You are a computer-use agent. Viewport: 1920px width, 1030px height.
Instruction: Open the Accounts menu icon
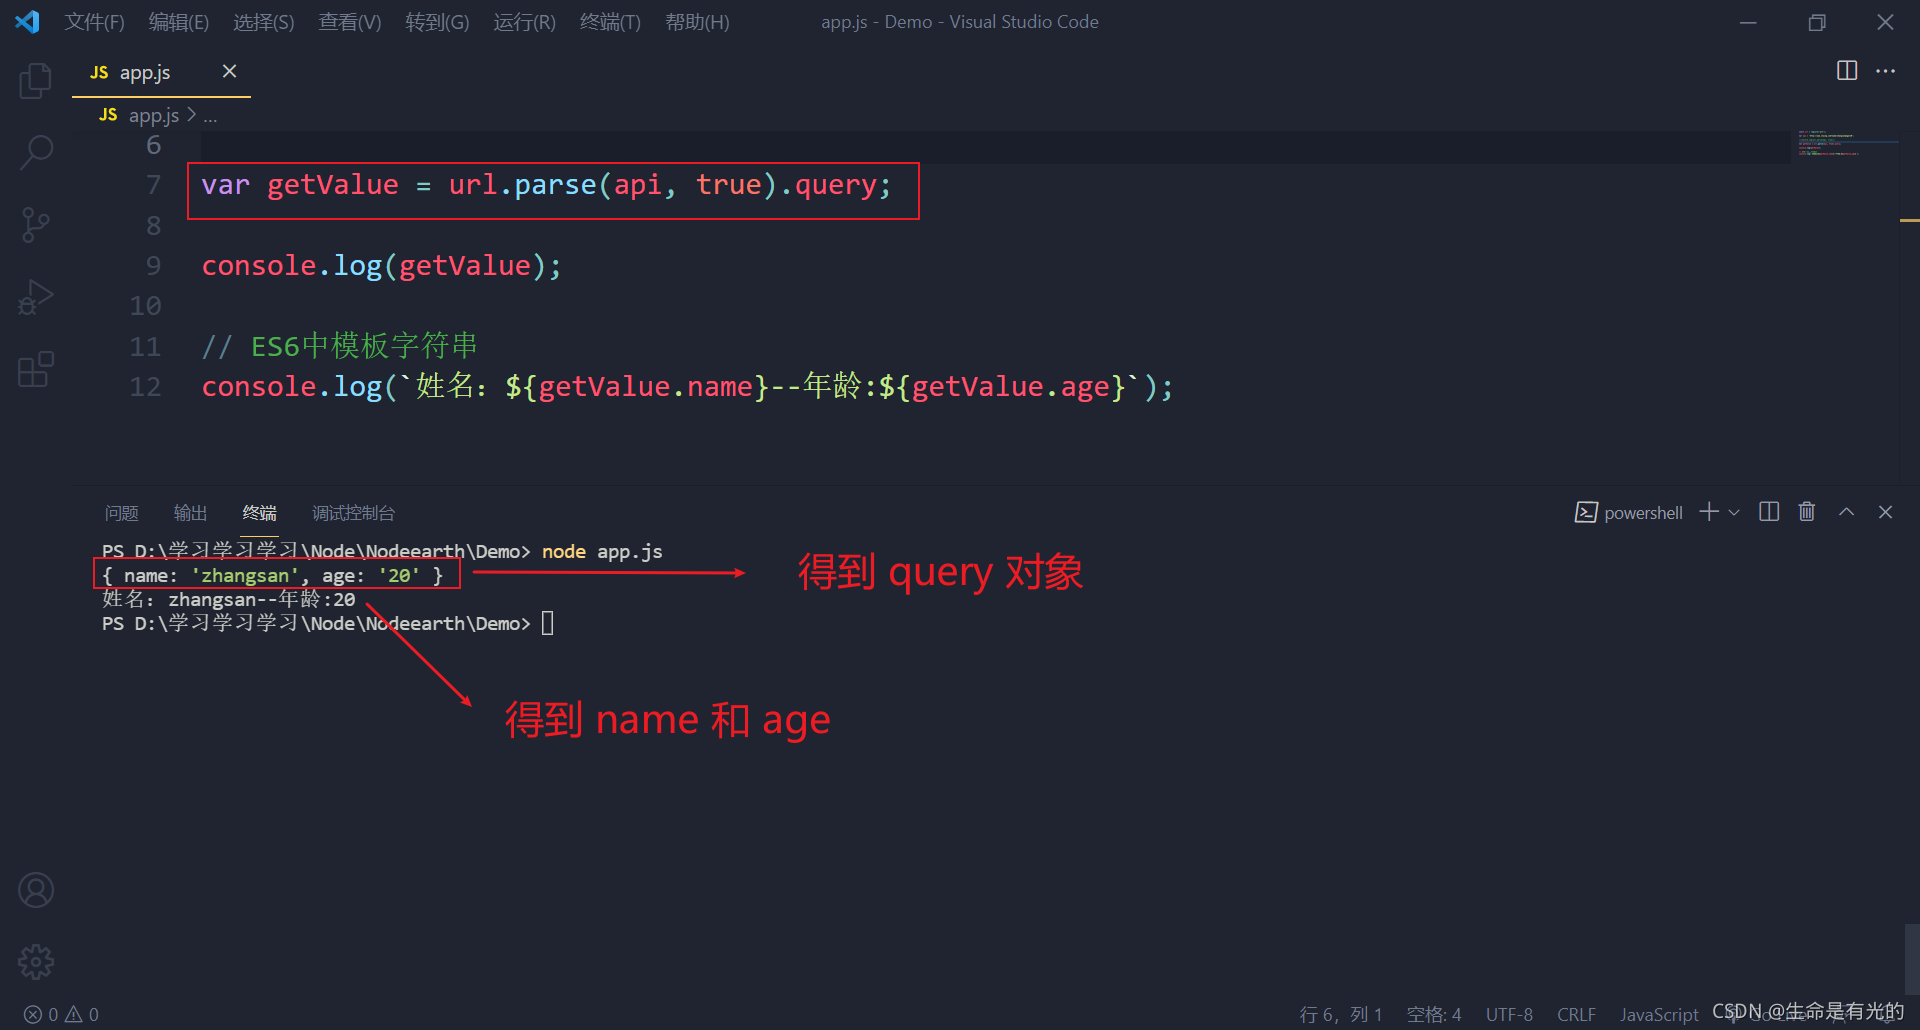(x=36, y=890)
